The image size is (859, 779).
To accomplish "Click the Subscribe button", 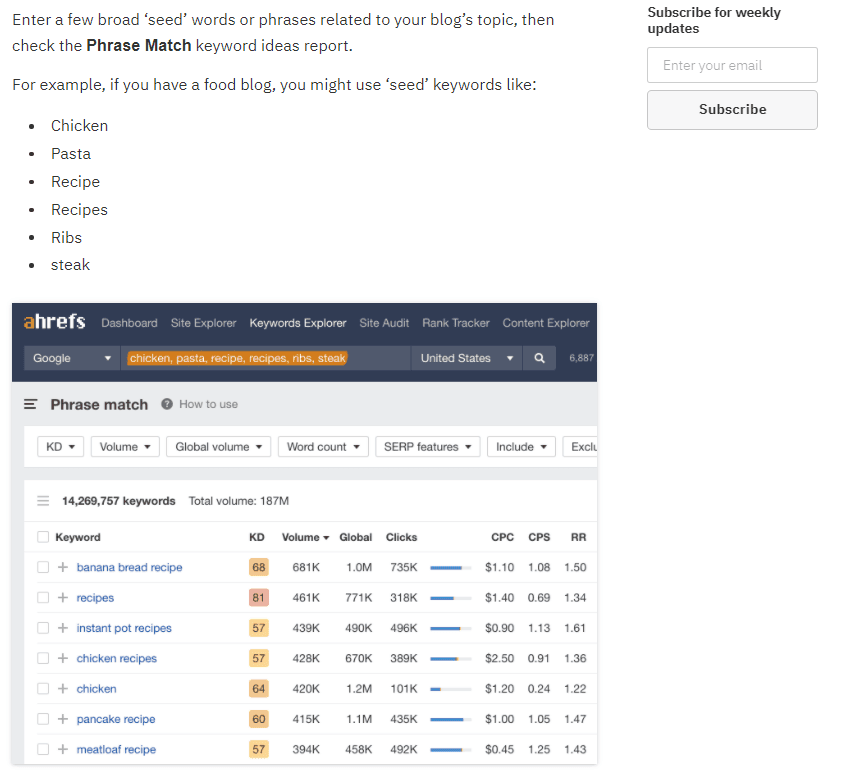I will coord(732,109).
